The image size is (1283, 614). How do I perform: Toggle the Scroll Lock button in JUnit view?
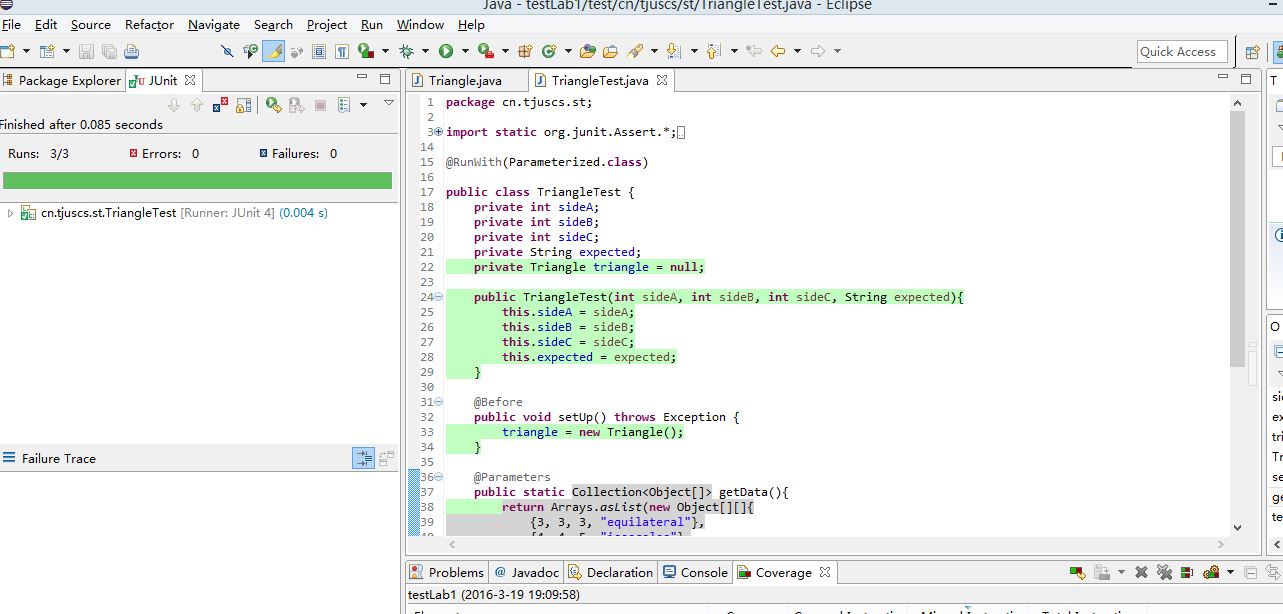click(x=243, y=104)
